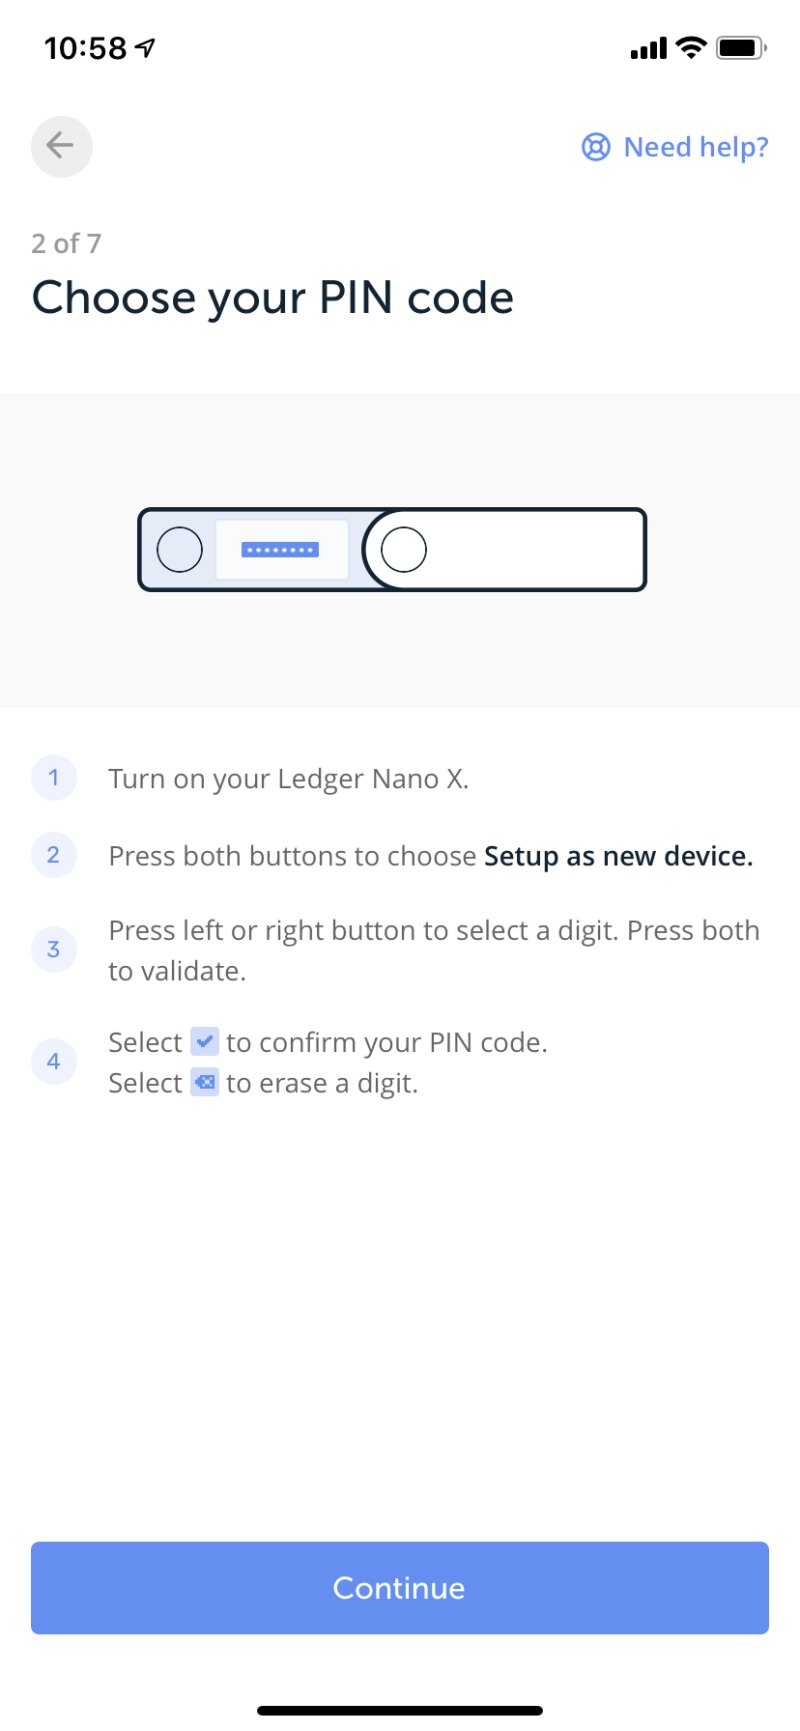Viewport: 800px width, 1731px height.
Task: Click the round button on the Ledger swivel cover
Action: tap(404, 549)
